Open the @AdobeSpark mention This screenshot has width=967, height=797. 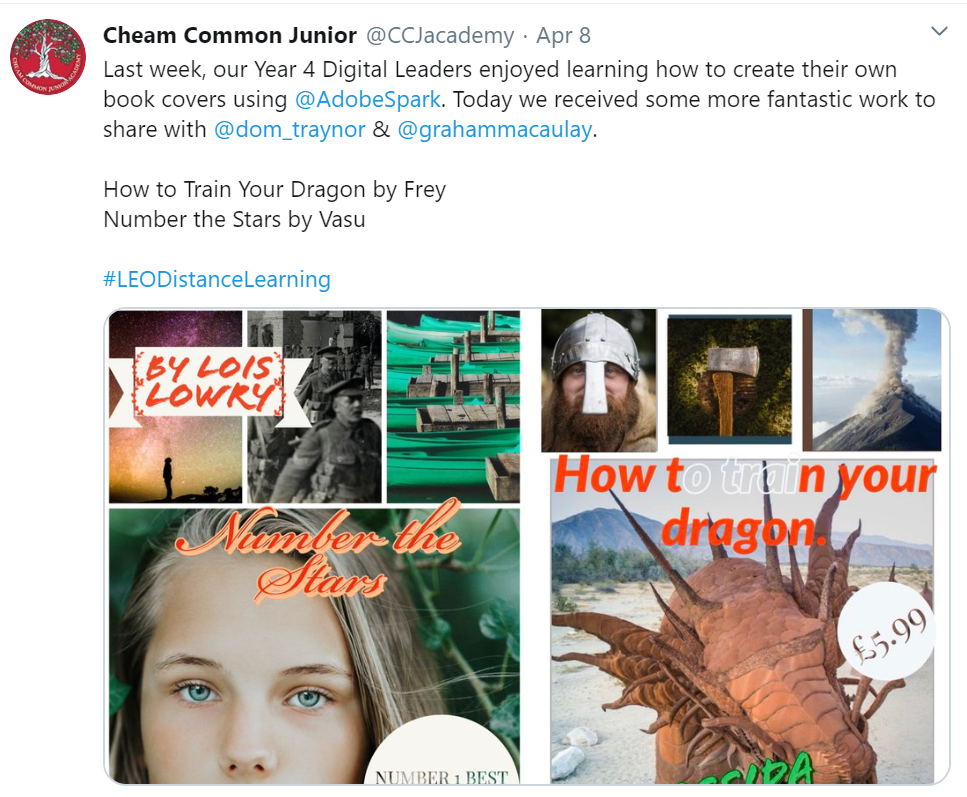point(368,99)
